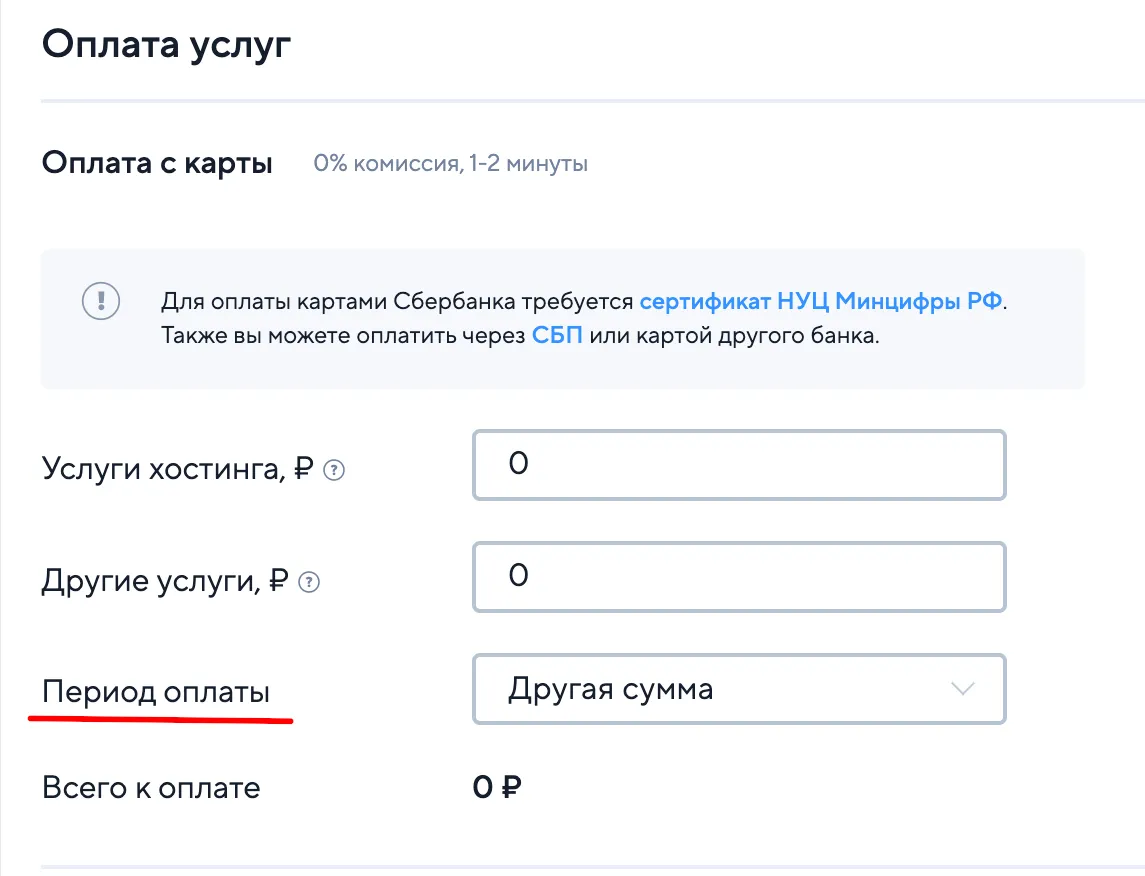Click the "Всего к оплате" label
Image resolution: width=1145 pixels, height=876 pixels.
pyautogui.click(x=151, y=788)
